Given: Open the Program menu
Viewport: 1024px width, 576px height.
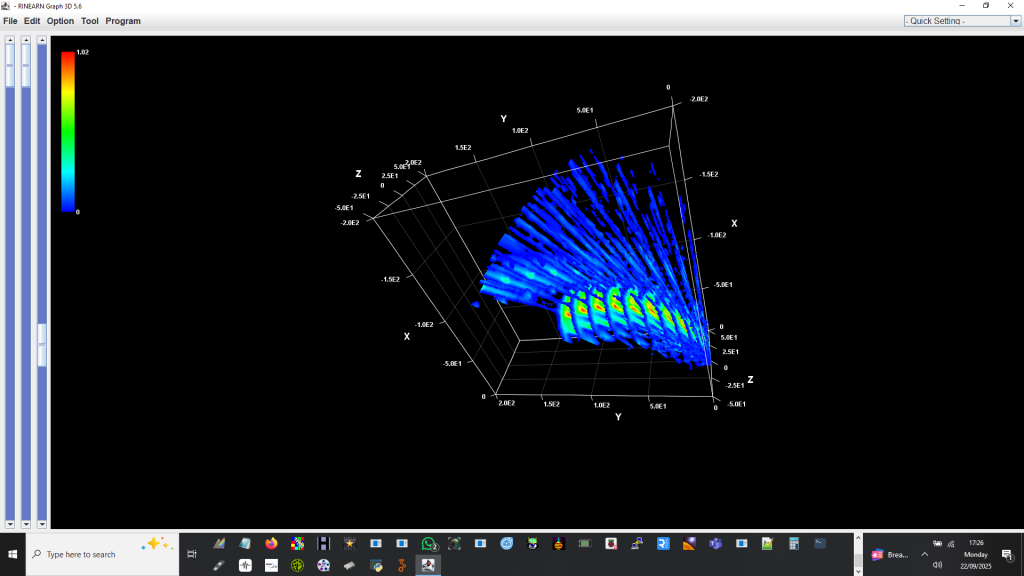Looking at the screenshot, I should tap(123, 21).
